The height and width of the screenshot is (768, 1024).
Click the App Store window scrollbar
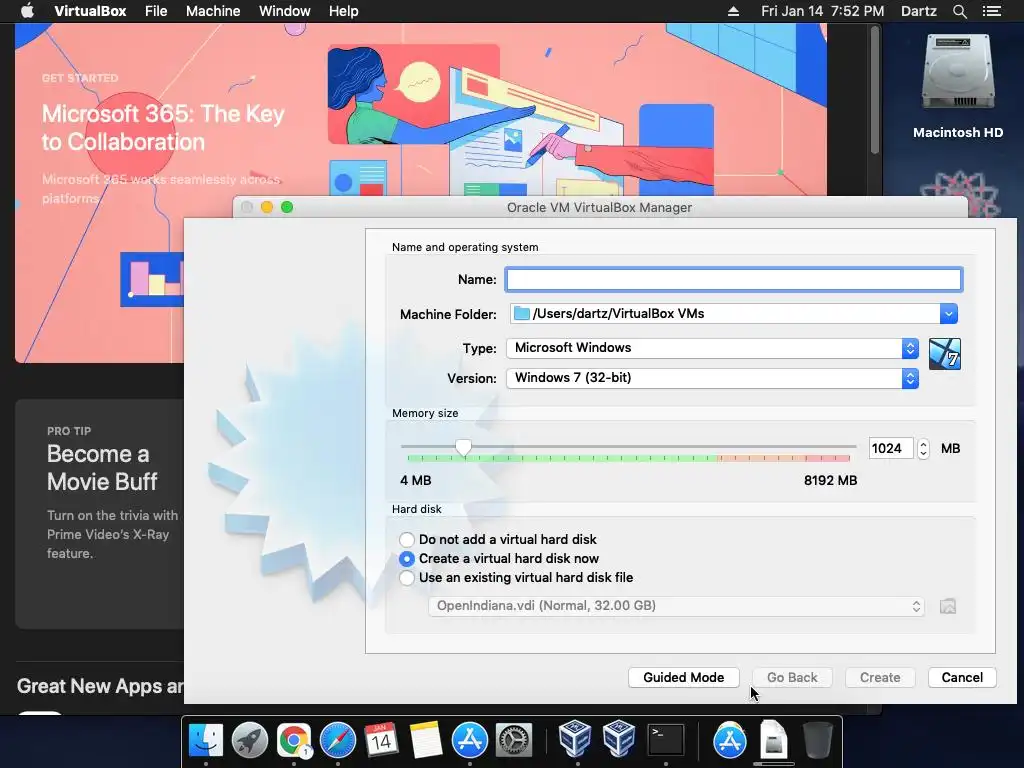click(x=875, y=90)
